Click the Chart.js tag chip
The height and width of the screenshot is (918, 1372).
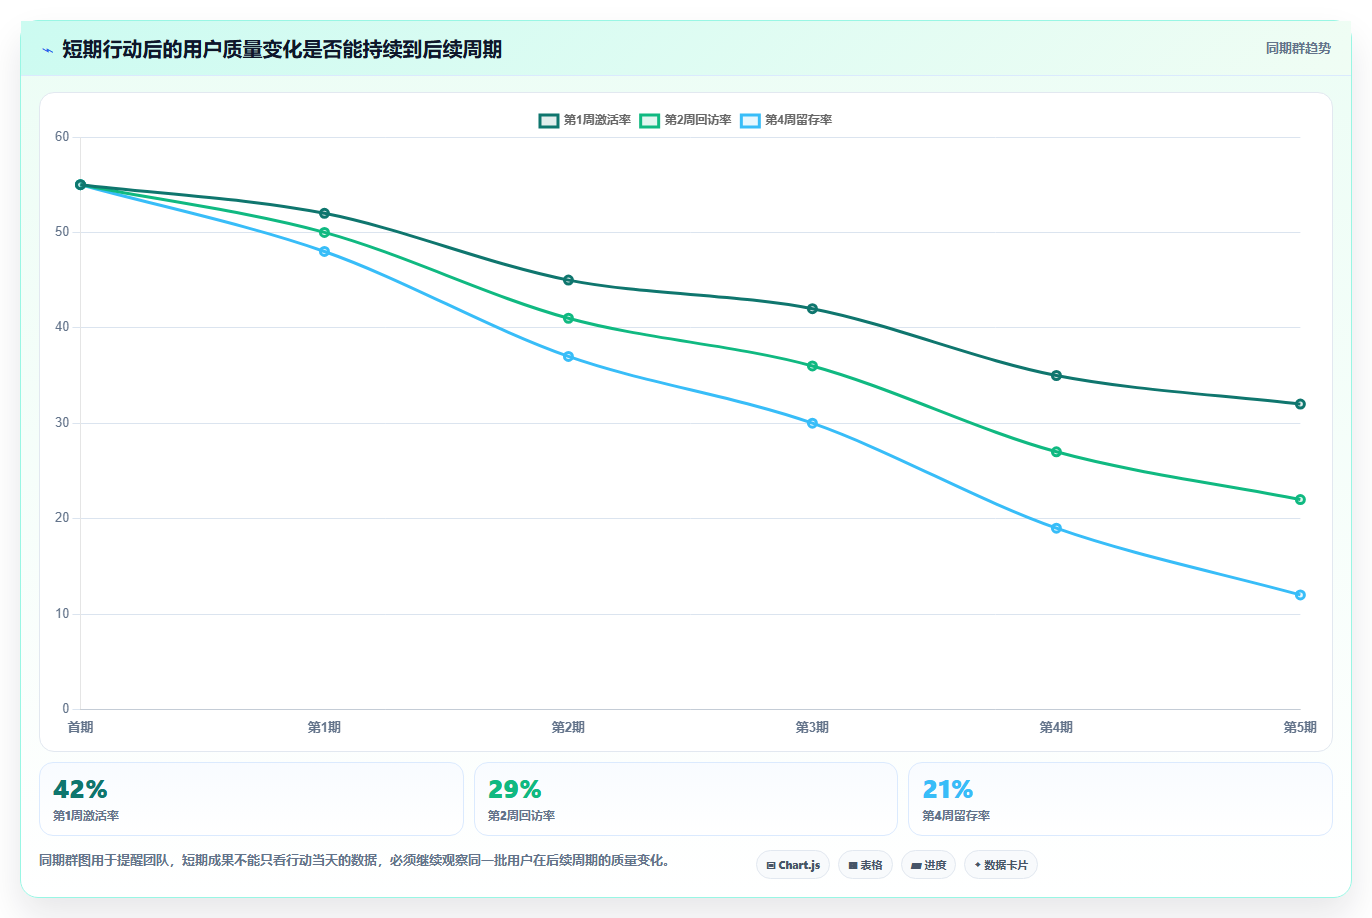click(793, 865)
